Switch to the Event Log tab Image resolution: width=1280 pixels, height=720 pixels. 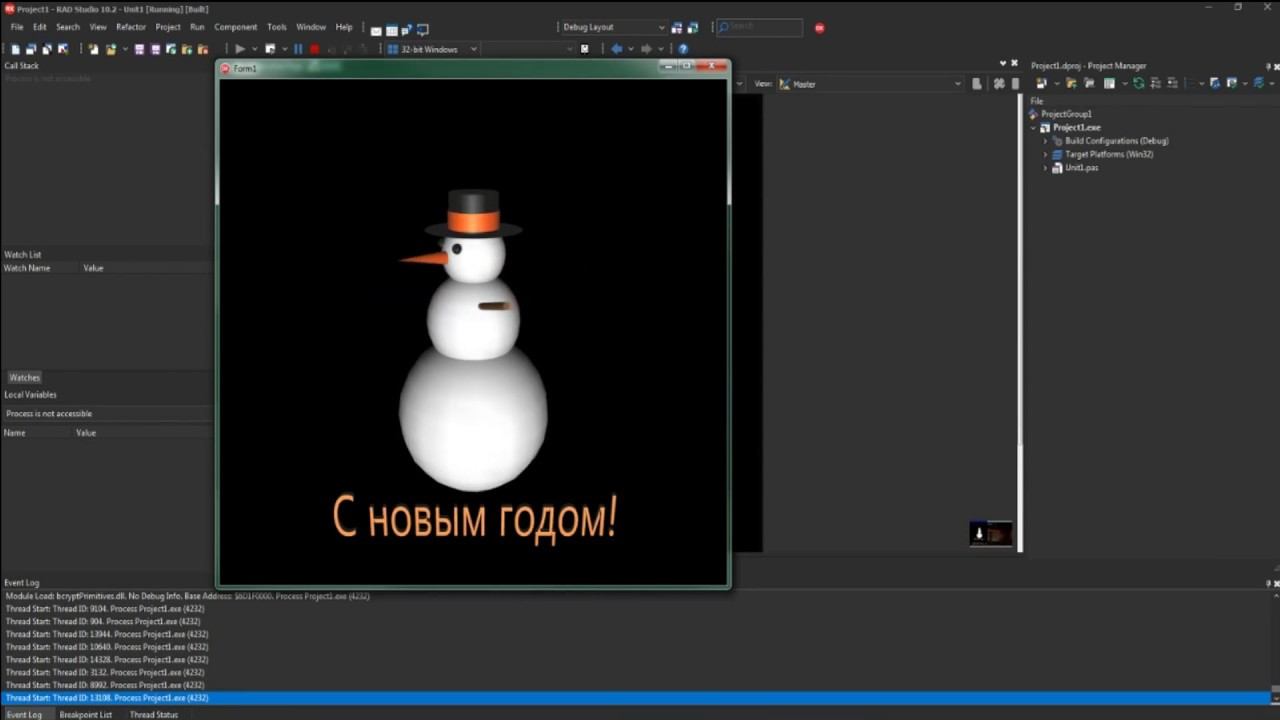pos(23,714)
